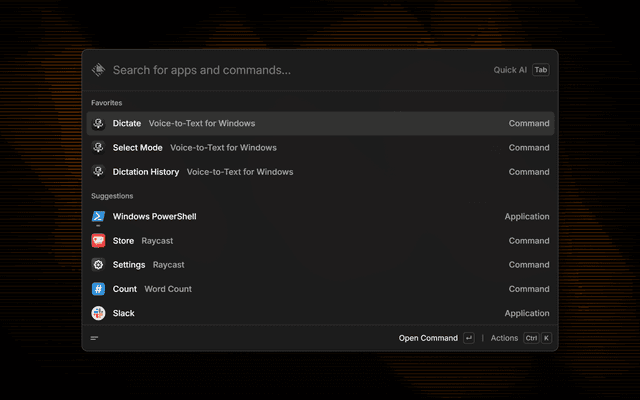640x400 pixels.
Task: Click the Ctrl key badge next to Actions
Action: pos(531,338)
